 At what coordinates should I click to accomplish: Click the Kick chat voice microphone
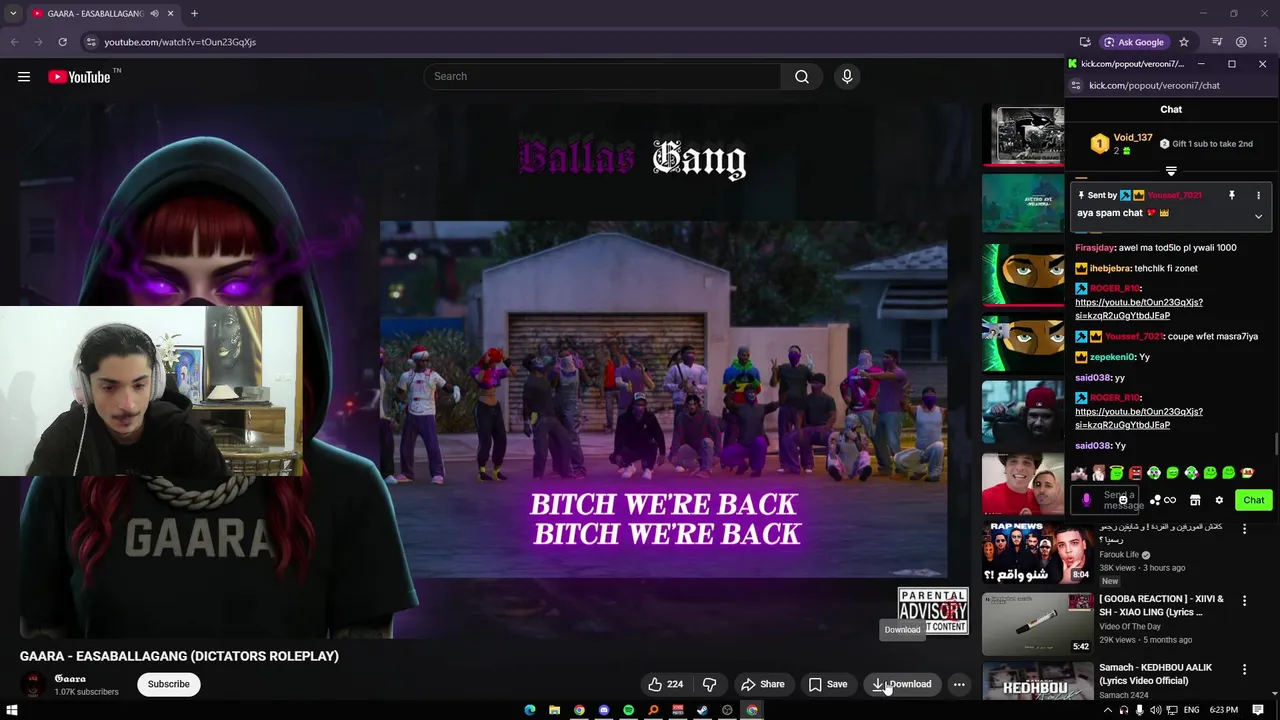coord(1087,500)
